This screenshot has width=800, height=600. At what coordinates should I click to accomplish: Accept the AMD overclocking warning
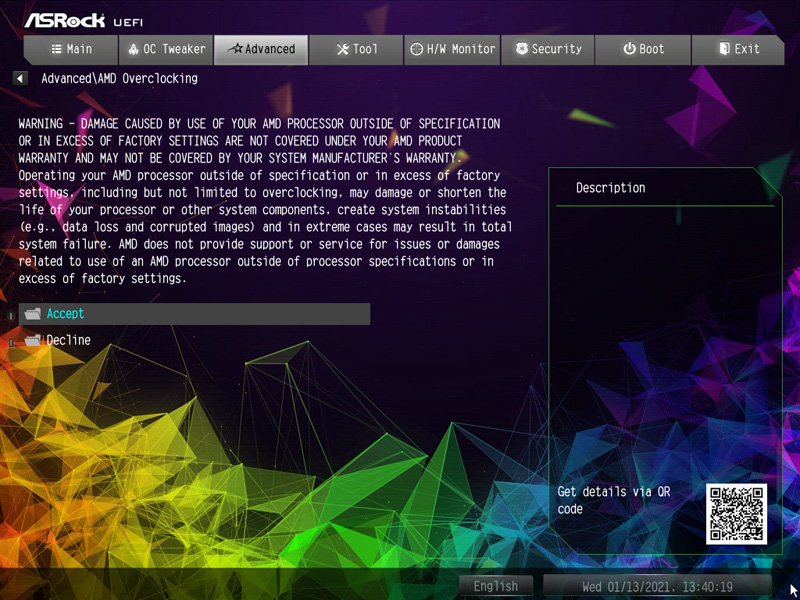point(194,314)
